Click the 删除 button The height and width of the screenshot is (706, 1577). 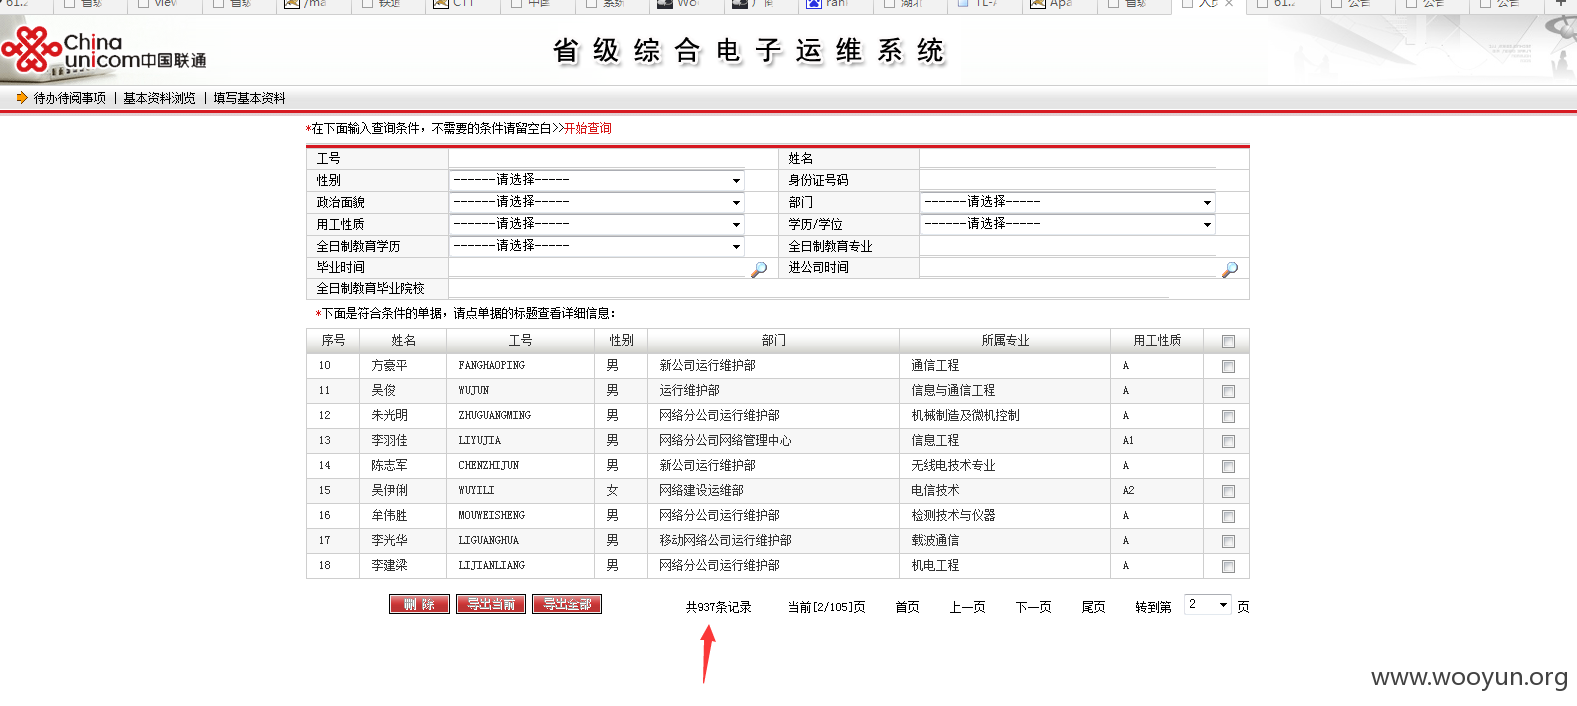coord(419,604)
